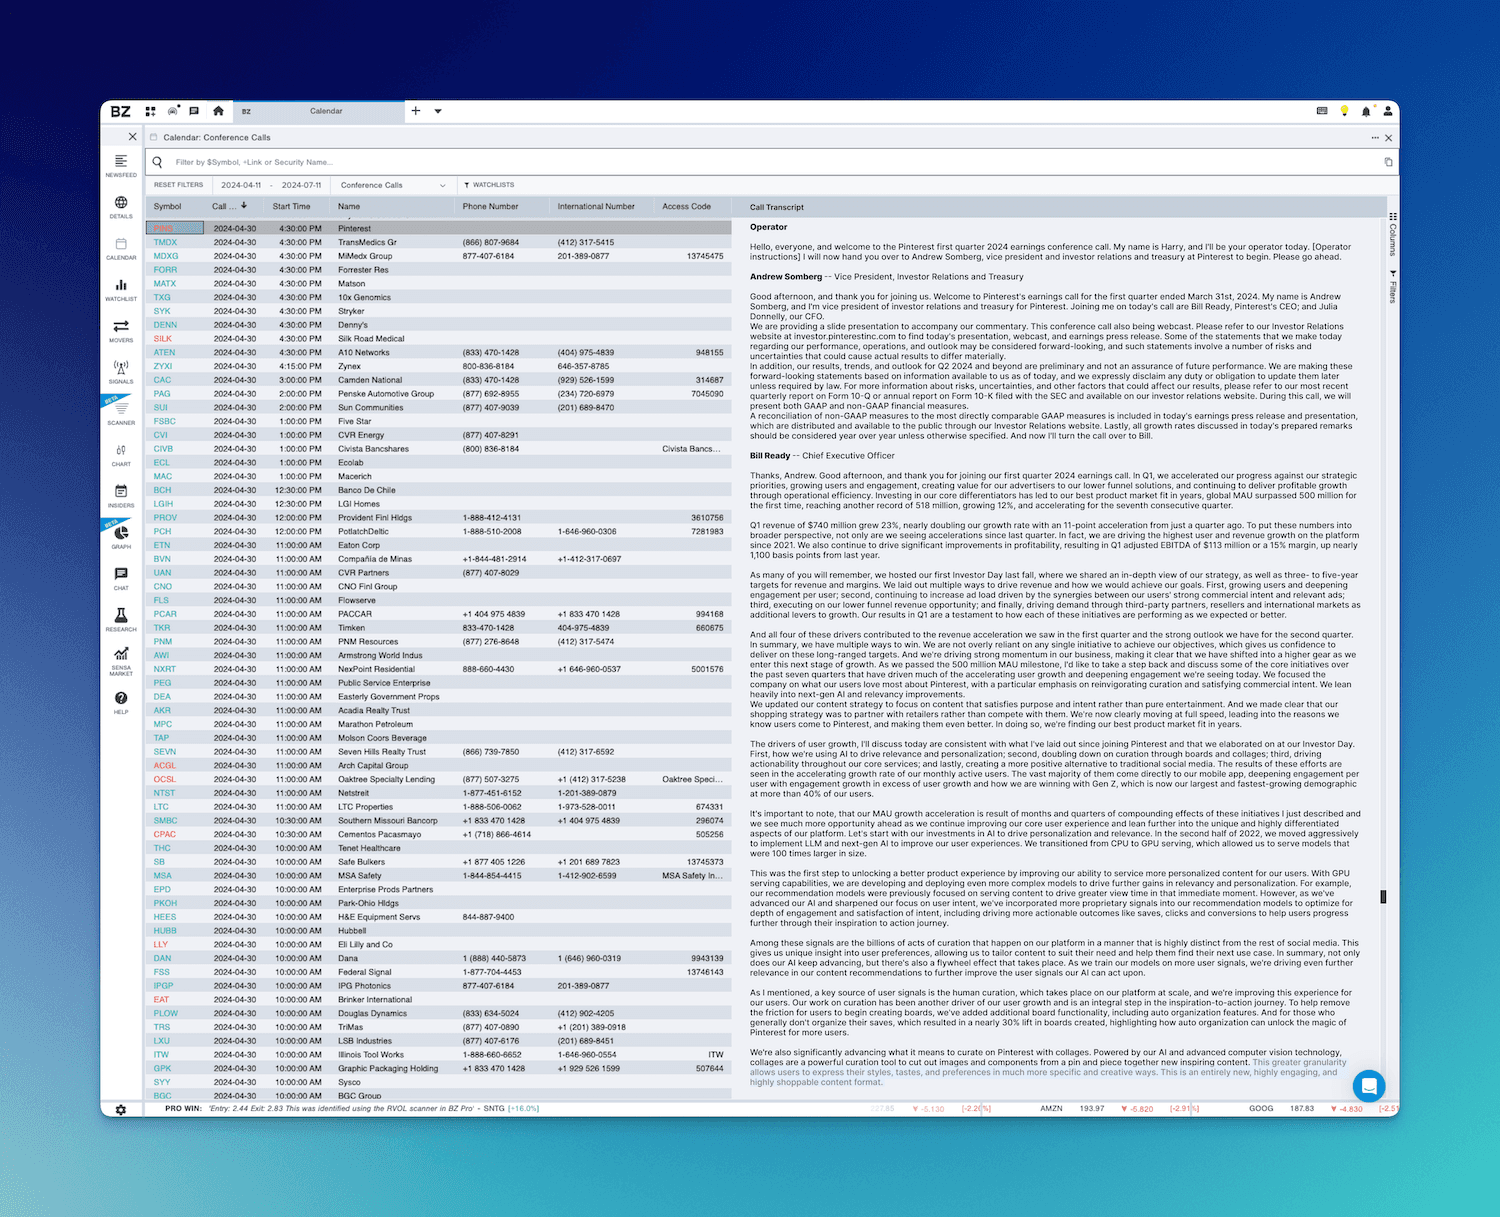This screenshot has height=1217, width=1500.
Task: Click the GOOG ticker in bottom bar
Action: click(1261, 1109)
